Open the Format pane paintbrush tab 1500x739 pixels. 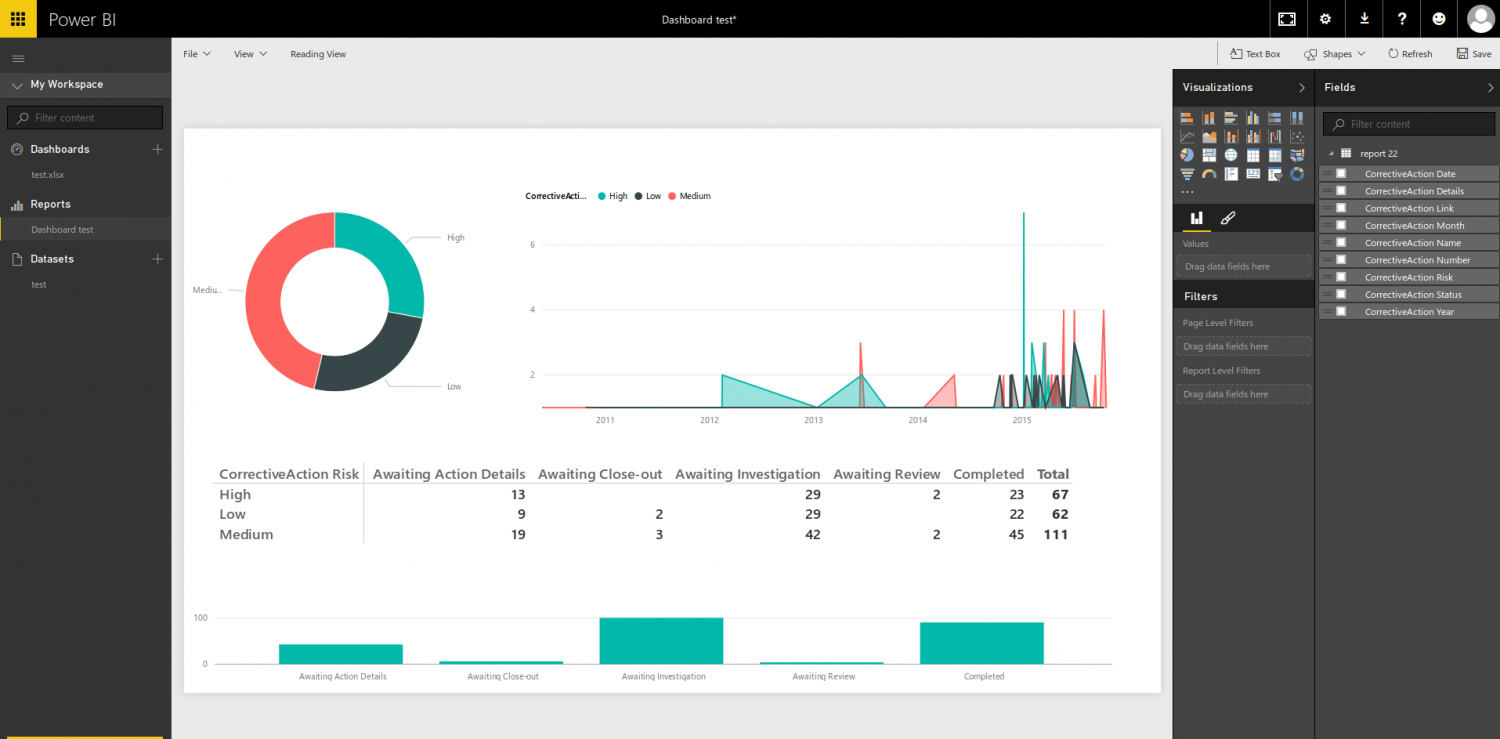[x=1228, y=218]
